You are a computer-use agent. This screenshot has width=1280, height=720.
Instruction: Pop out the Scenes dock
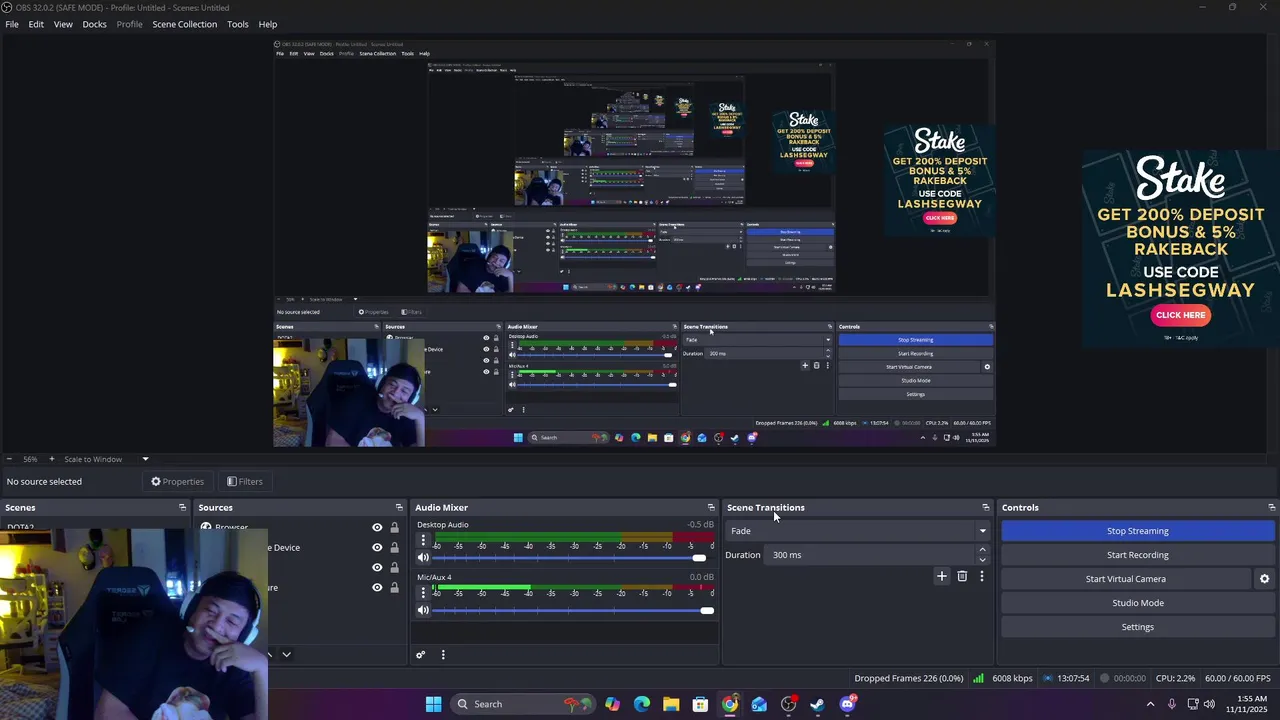click(182, 507)
